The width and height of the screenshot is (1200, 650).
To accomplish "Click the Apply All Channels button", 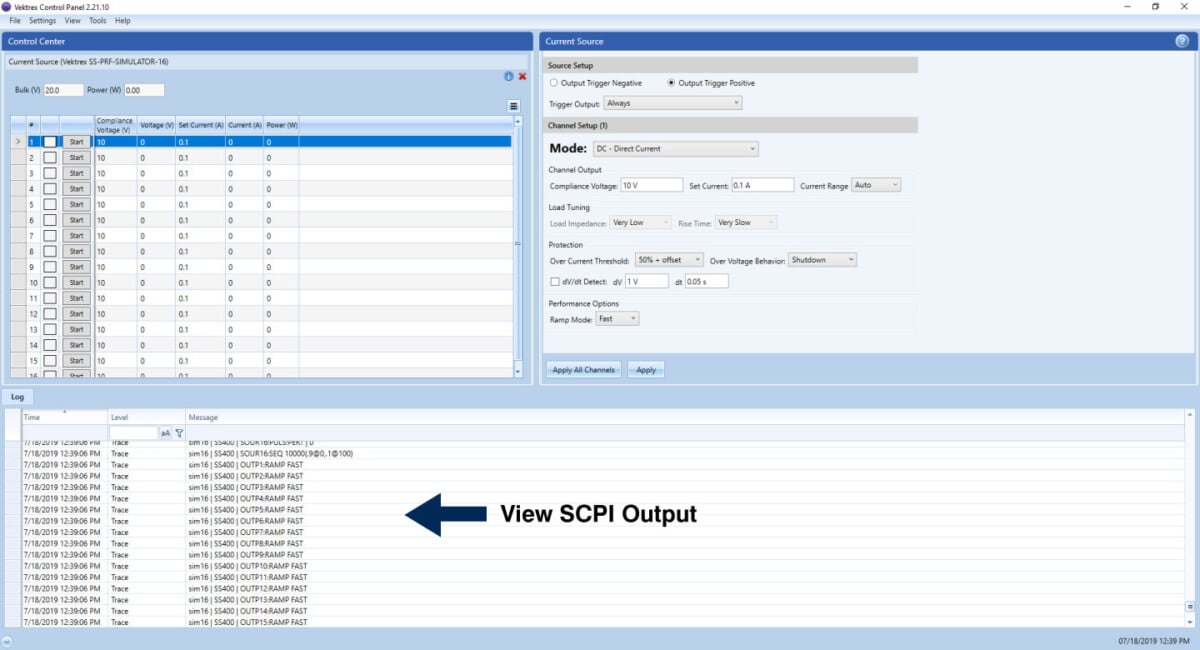I will click(584, 370).
